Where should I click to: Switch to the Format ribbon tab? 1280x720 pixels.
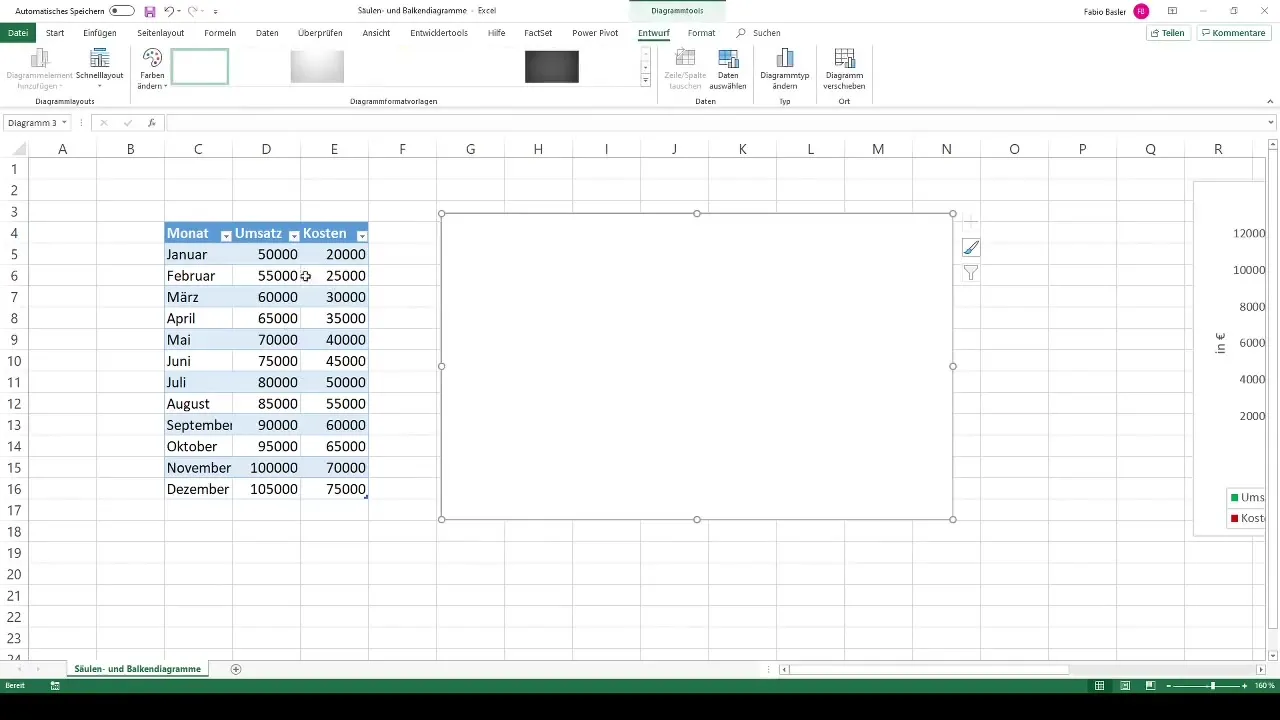701,33
